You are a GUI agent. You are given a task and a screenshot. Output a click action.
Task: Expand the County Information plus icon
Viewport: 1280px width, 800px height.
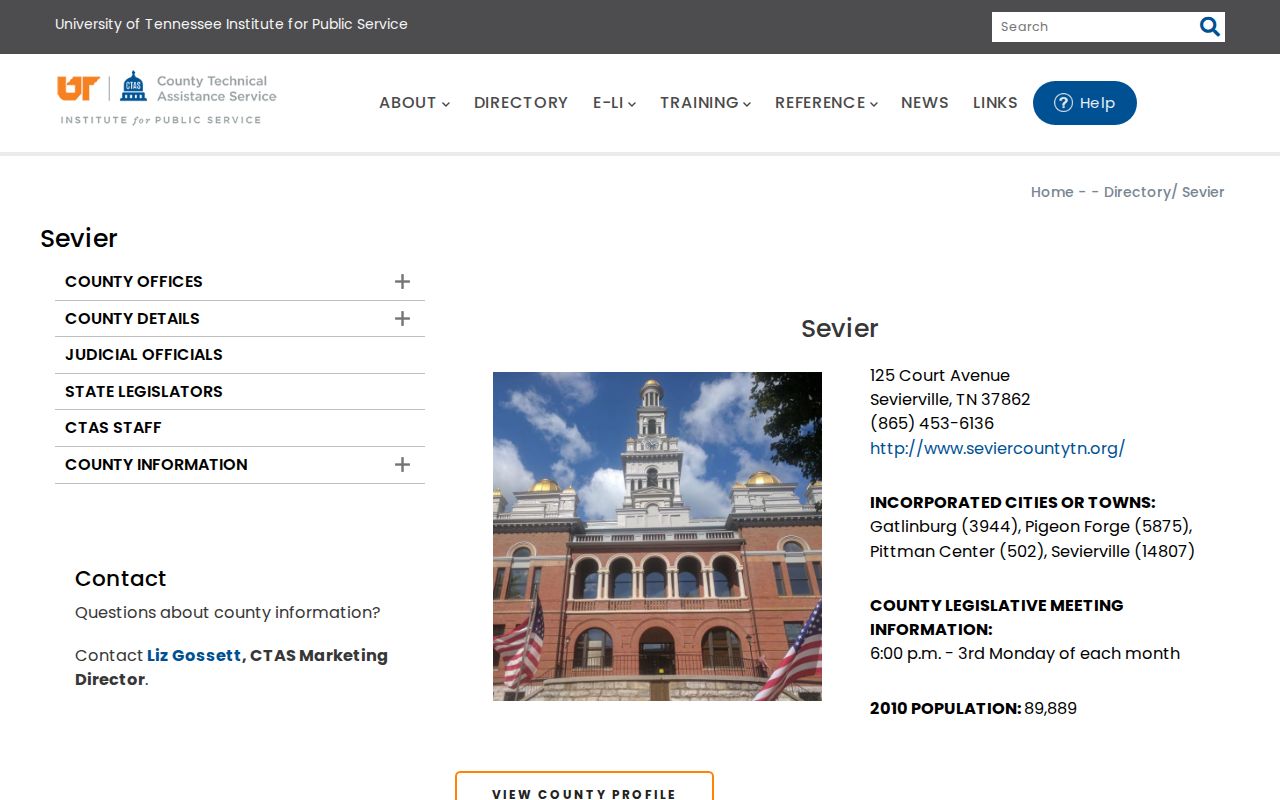coord(402,464)
